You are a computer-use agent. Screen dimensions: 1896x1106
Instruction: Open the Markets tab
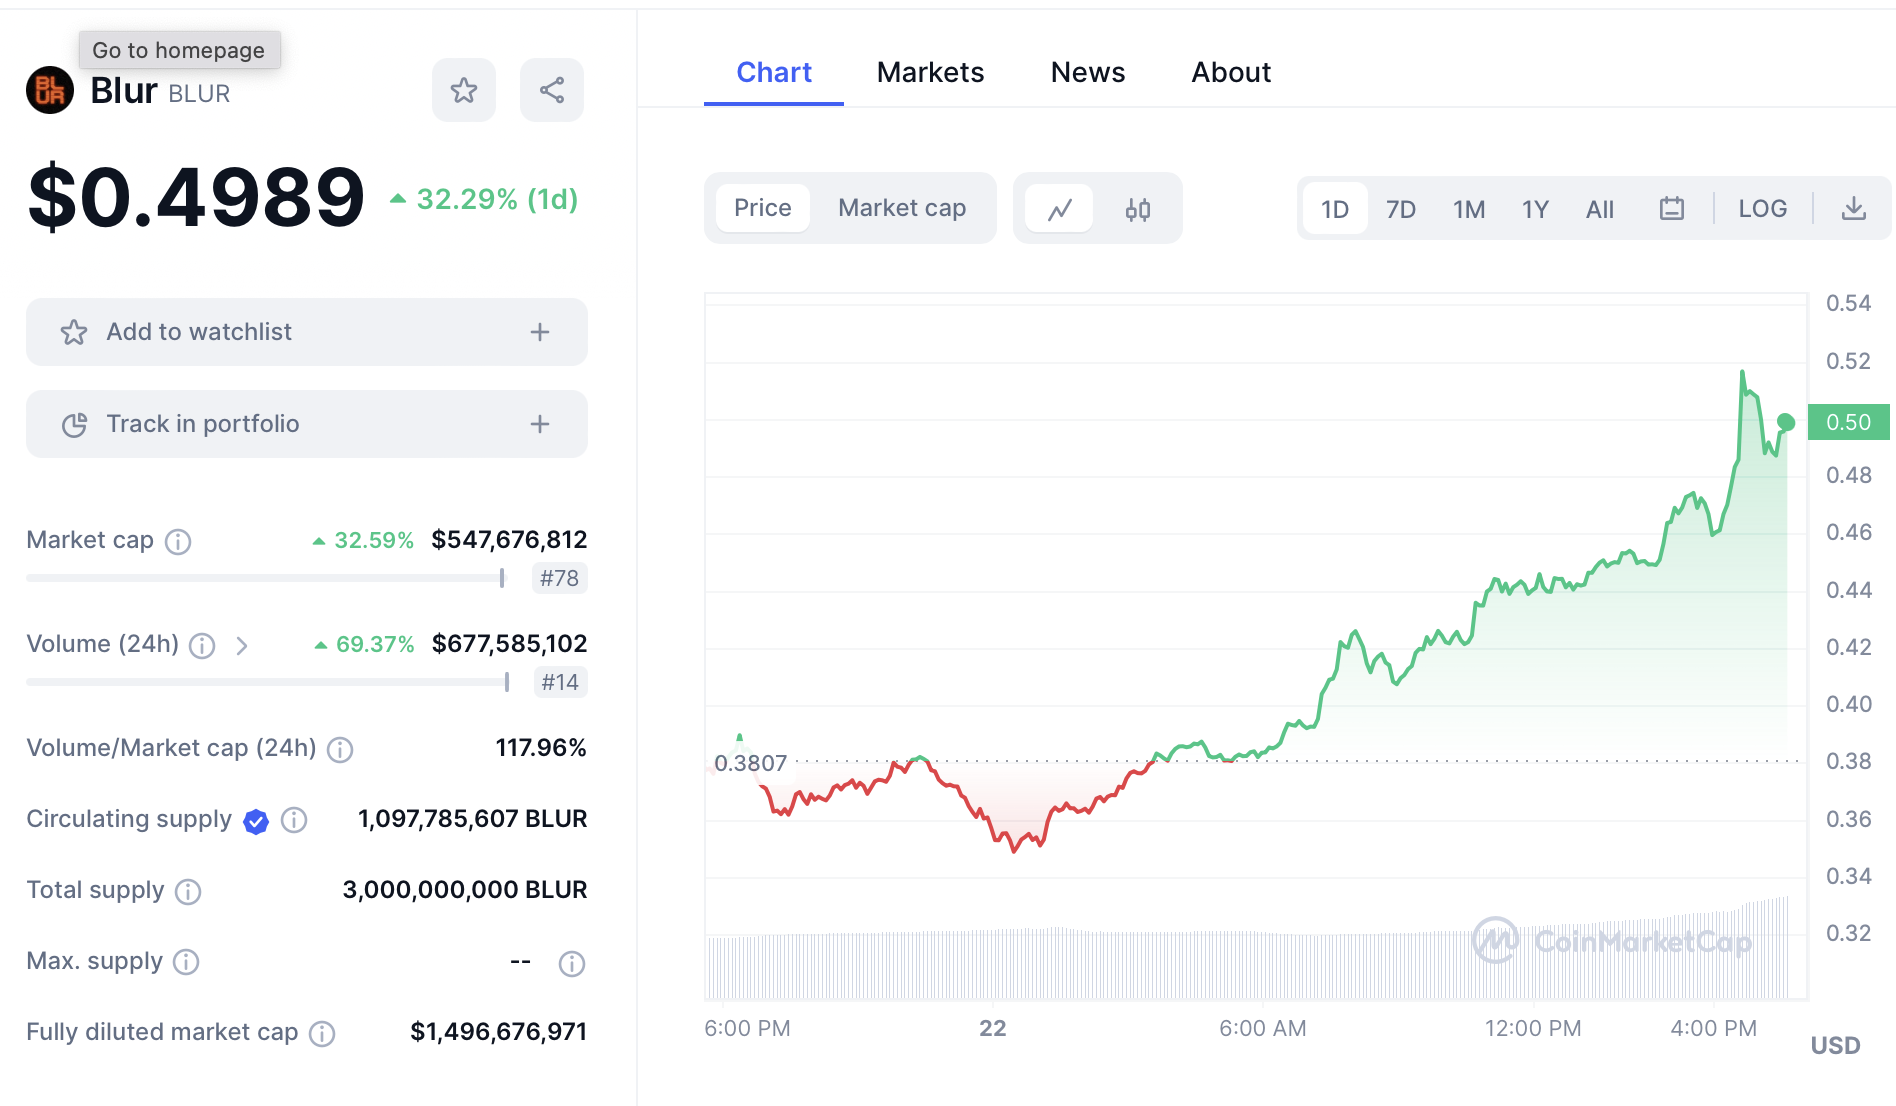coord(930,73)
